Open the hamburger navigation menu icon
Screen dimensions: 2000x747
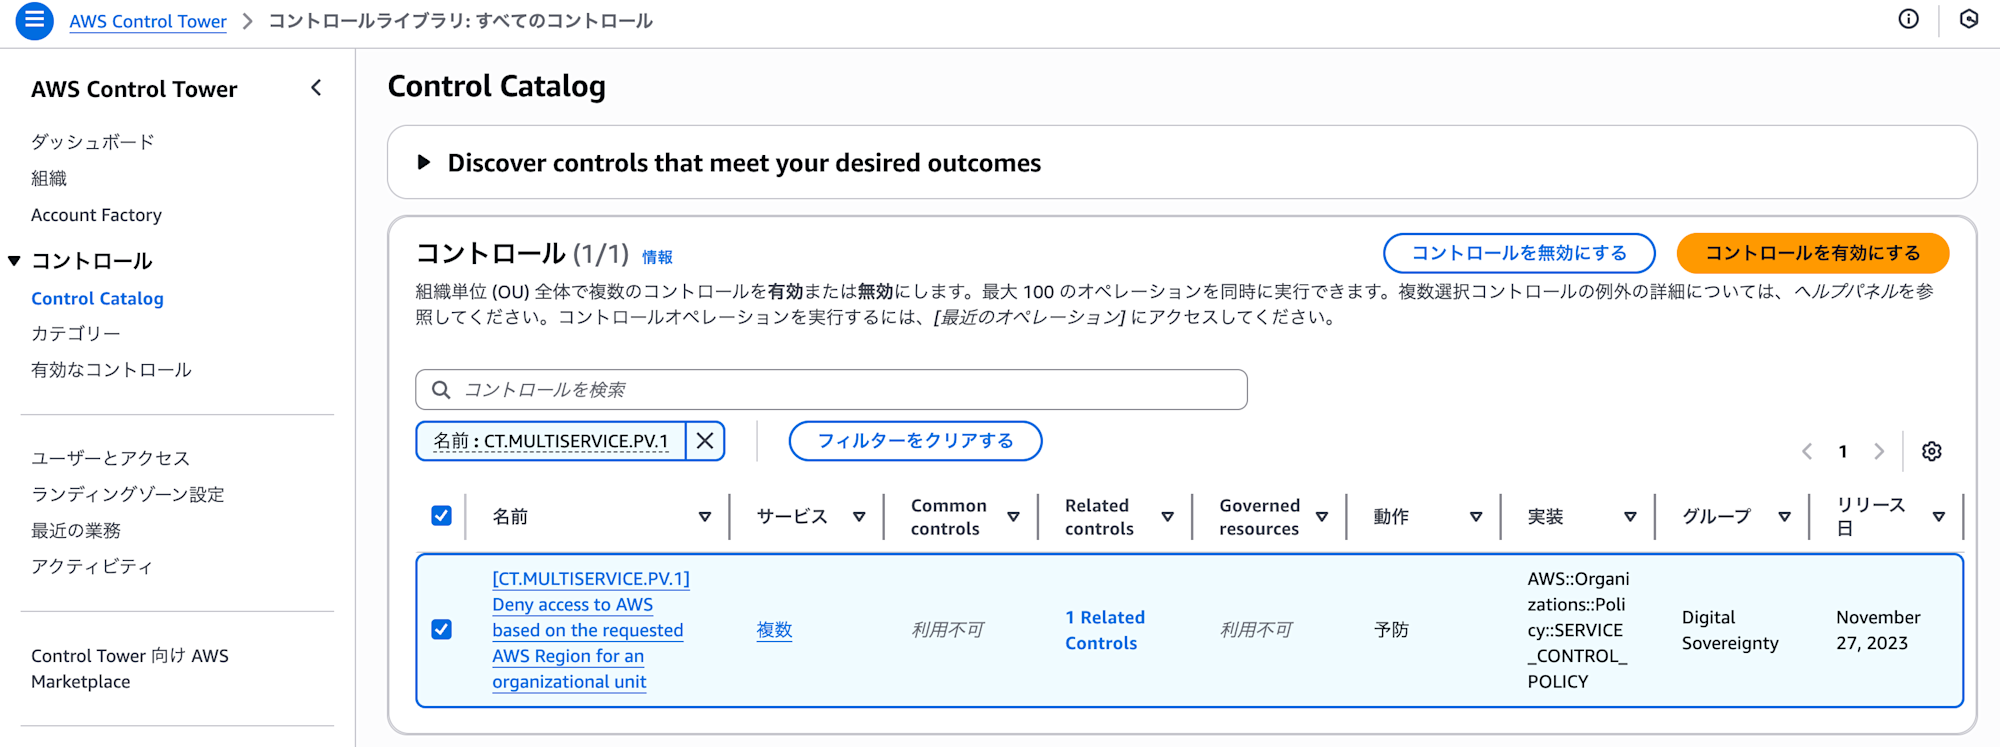pyautogui.click(x=34, y=20)
